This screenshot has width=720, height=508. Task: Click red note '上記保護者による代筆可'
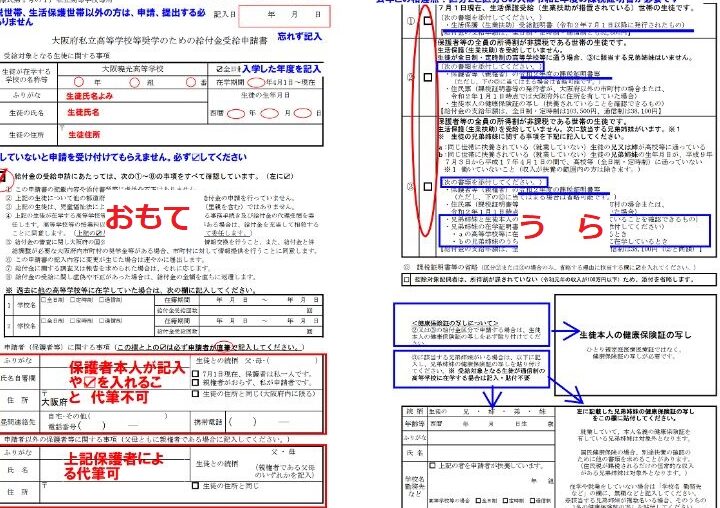pos(114,465)
